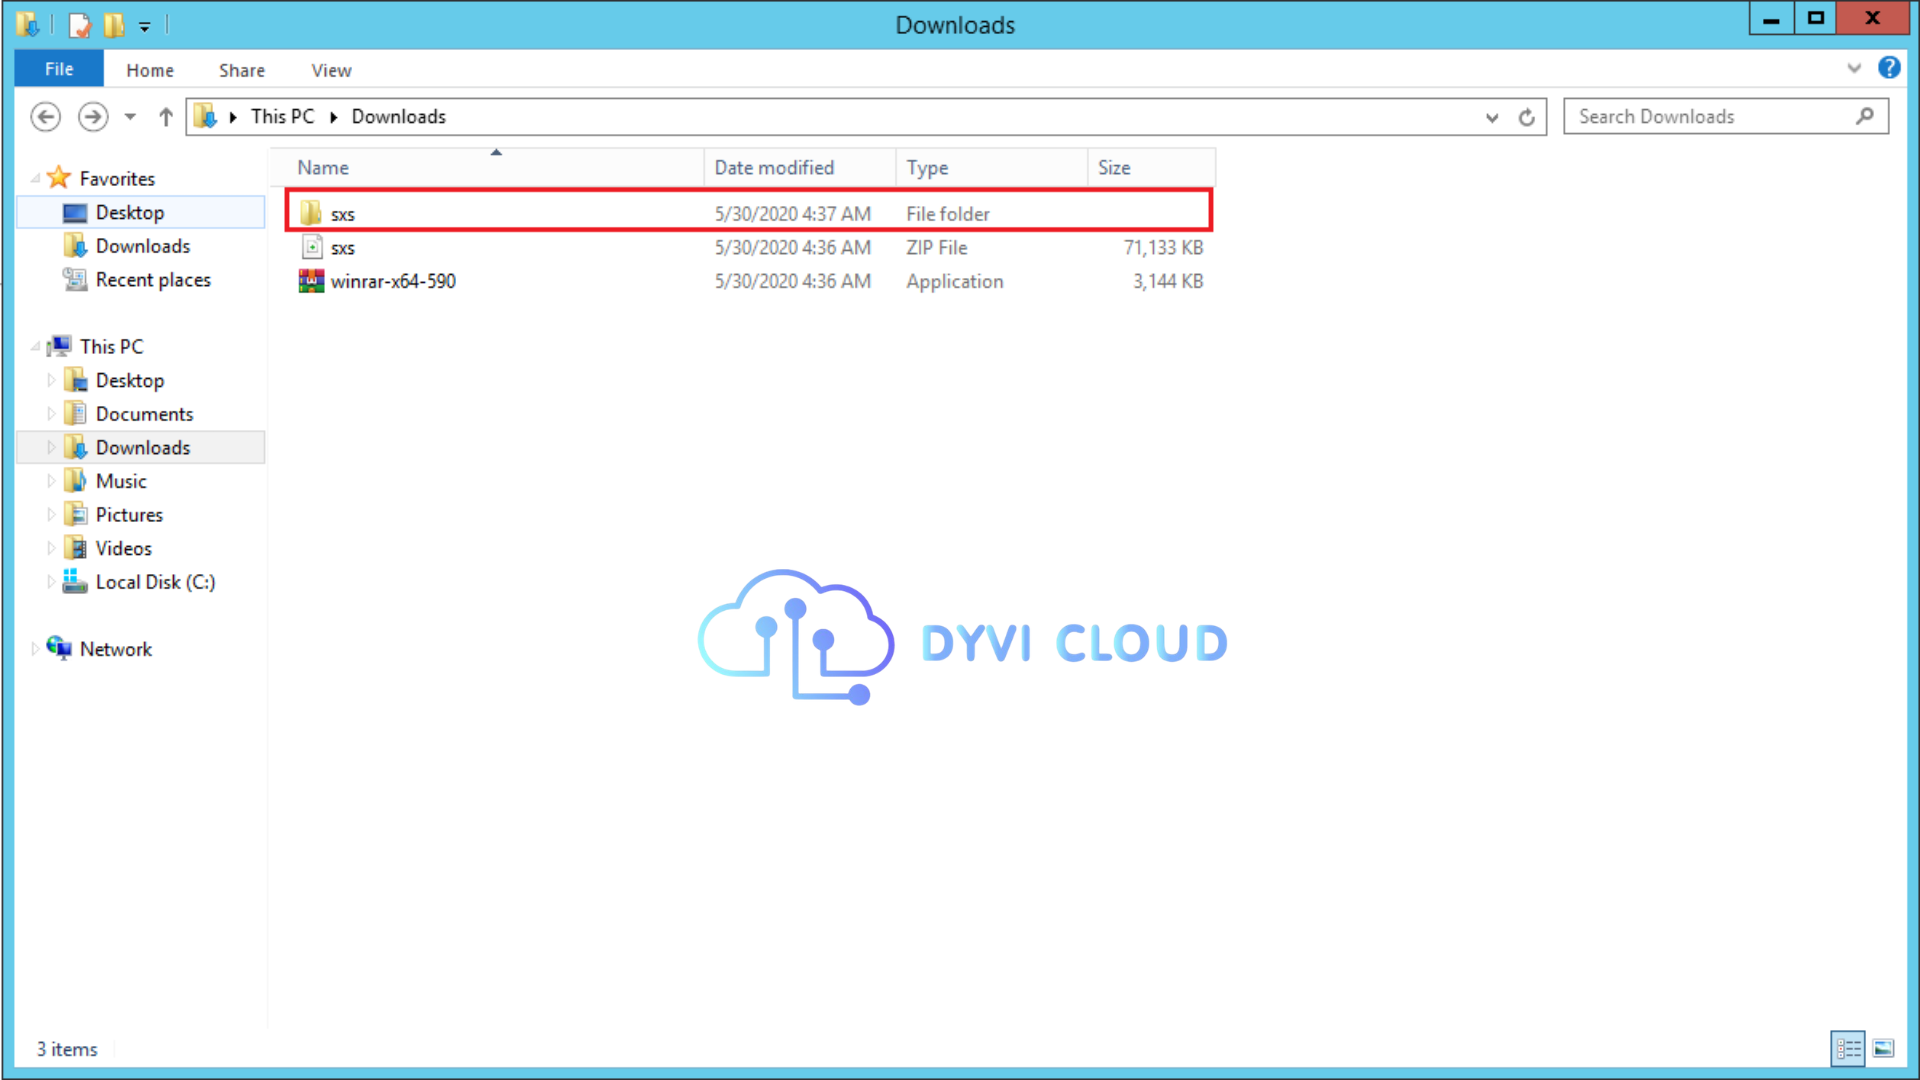Viewport: 1920px width, 1080px height.
Task: Click the 71,133 KB size cell
Action: coord(1163,247)
